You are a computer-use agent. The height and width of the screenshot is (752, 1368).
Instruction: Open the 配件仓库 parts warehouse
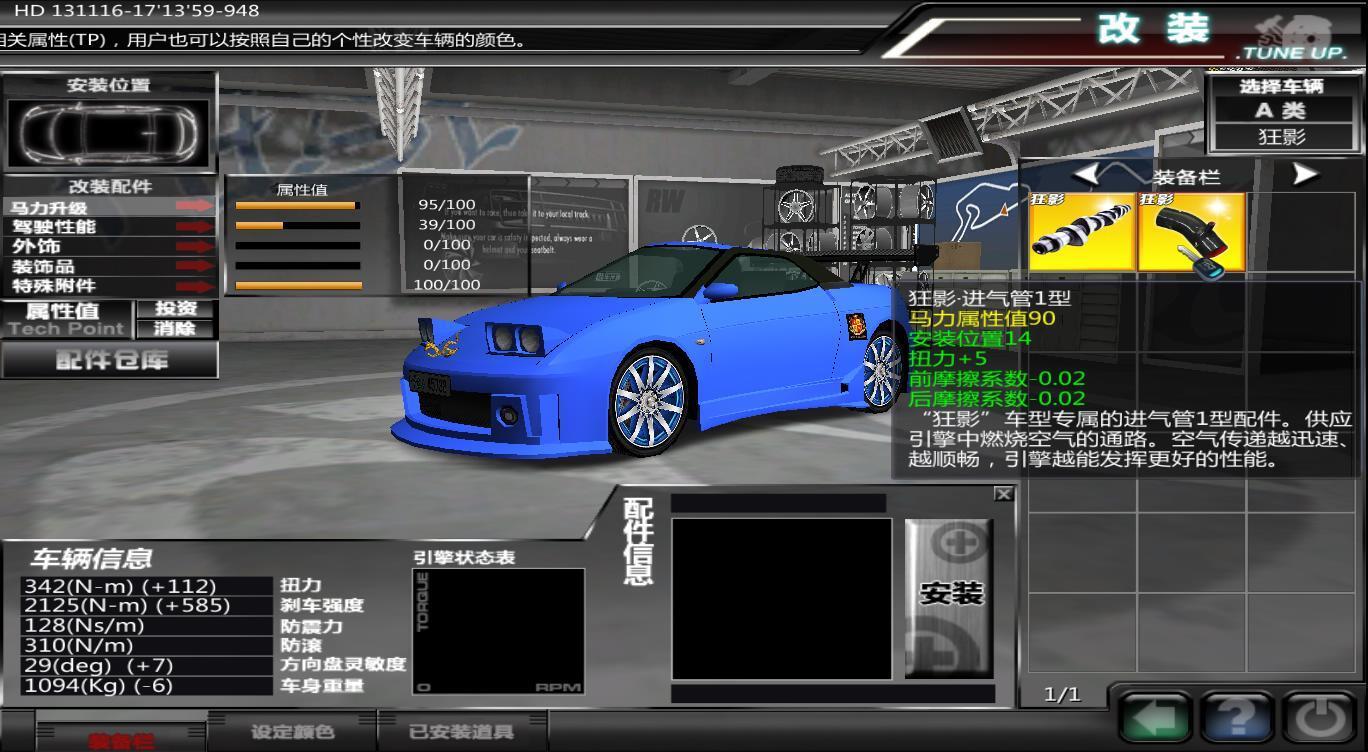pos(110,360)
